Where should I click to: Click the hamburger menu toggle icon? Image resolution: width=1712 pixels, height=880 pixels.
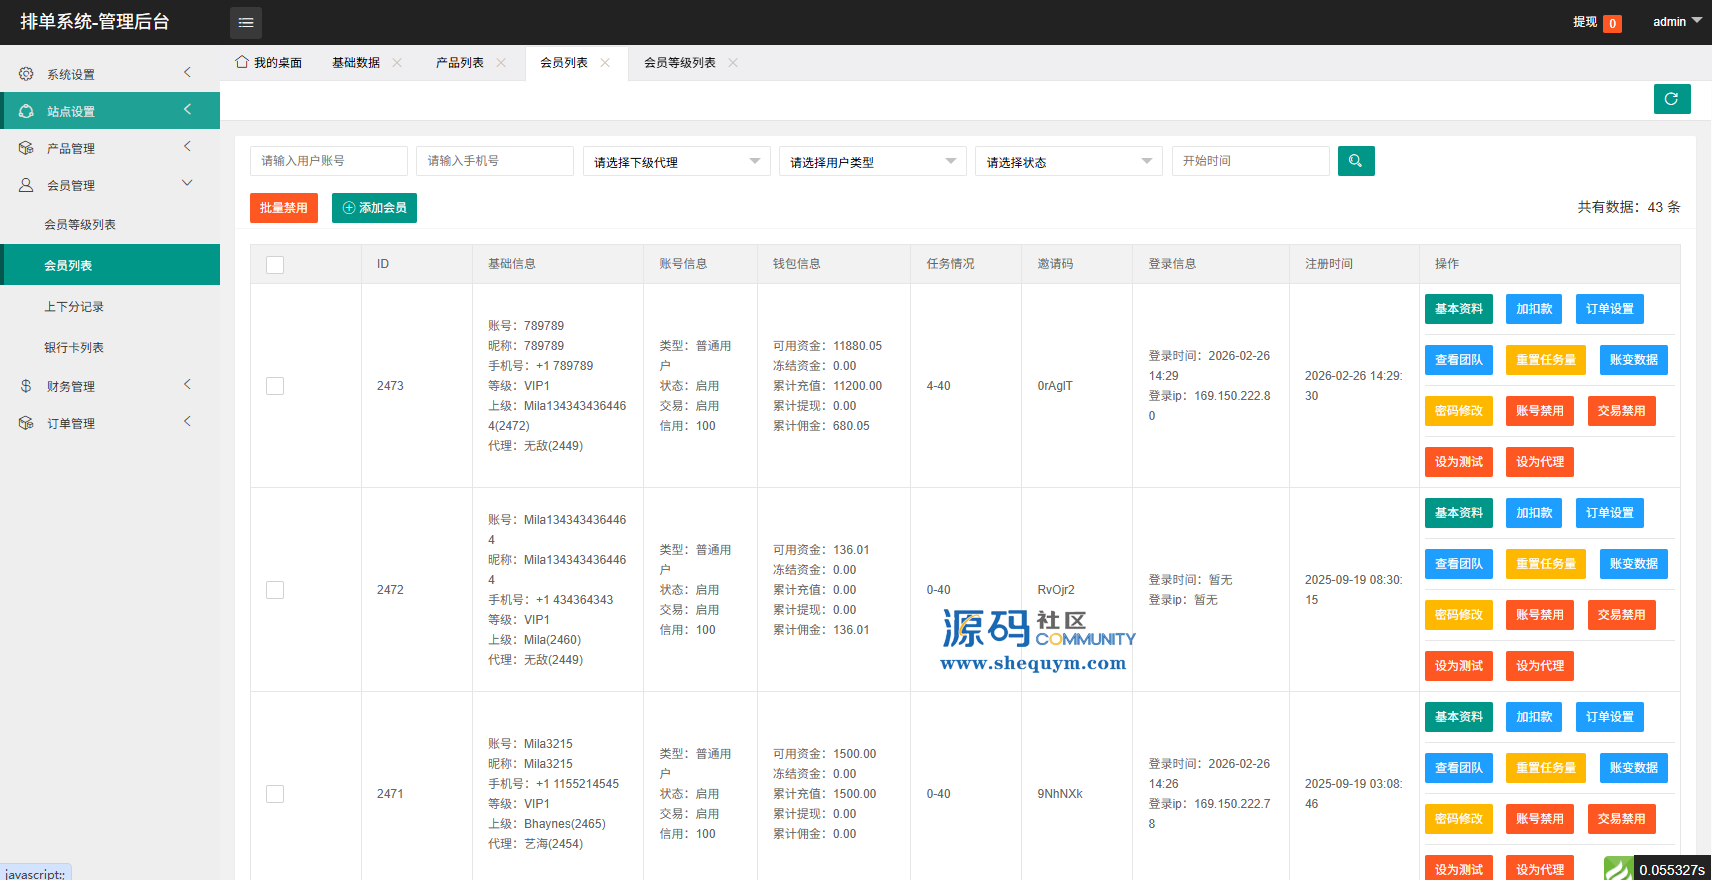[246, 22]
